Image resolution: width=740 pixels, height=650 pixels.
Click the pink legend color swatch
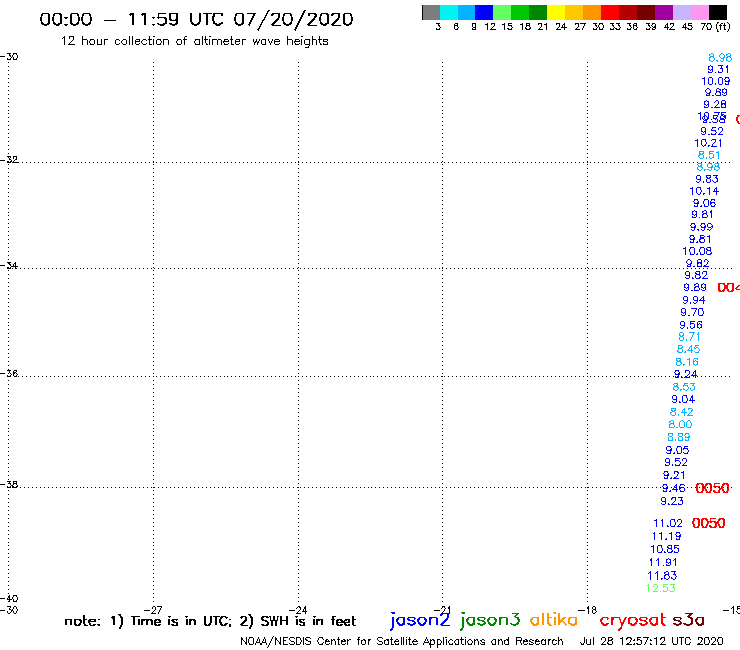click(699, 12)
